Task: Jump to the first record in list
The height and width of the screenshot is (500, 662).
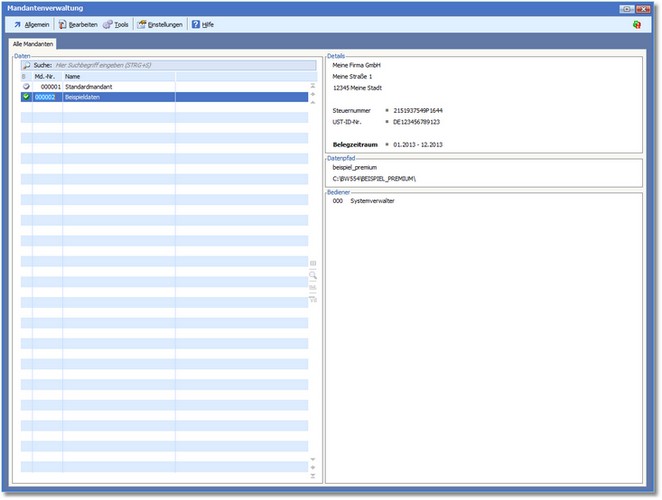Action: pyautogui.click(x=313, y=86)
